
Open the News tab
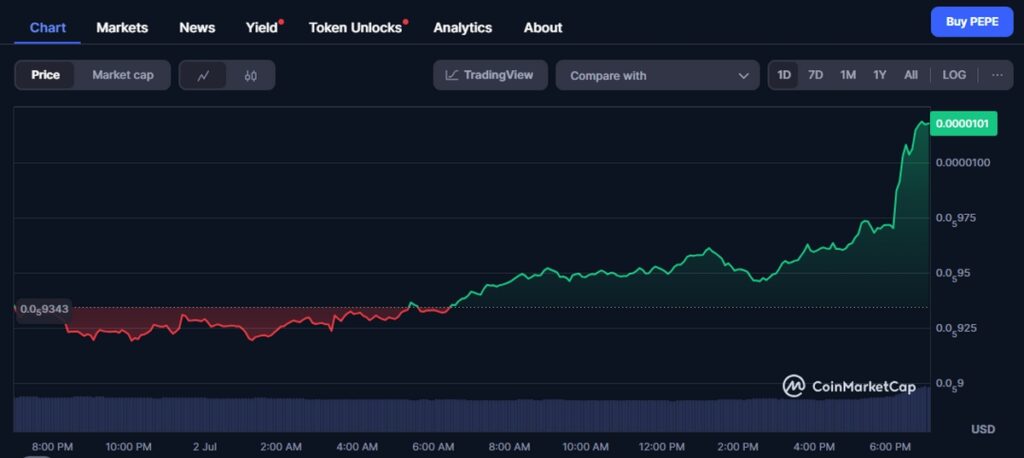[x=197, y=27]
